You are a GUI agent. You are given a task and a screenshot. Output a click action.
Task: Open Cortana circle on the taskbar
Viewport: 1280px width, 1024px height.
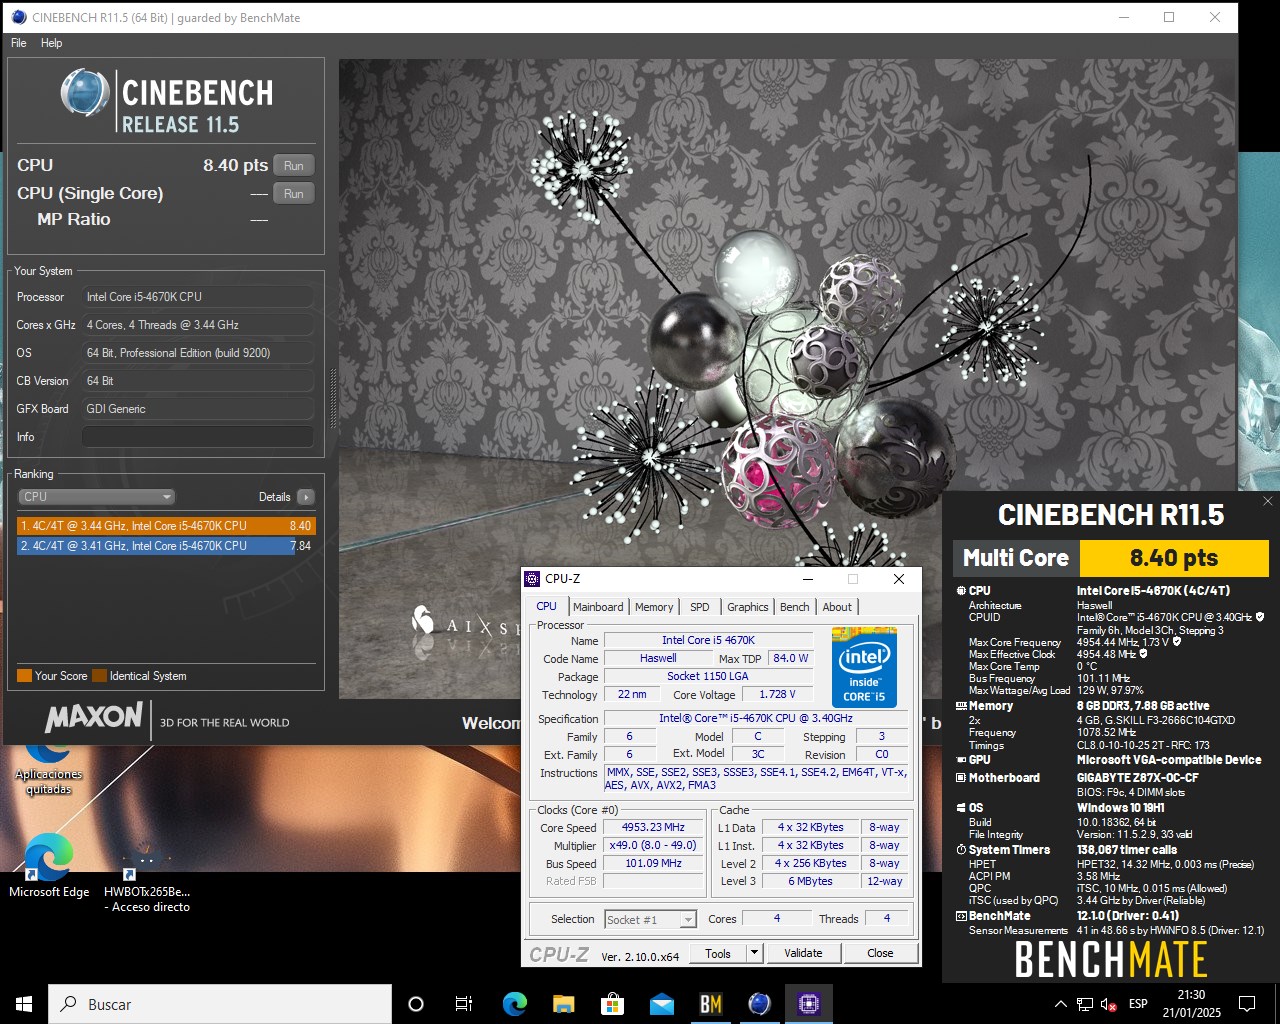pos(416,1004)
